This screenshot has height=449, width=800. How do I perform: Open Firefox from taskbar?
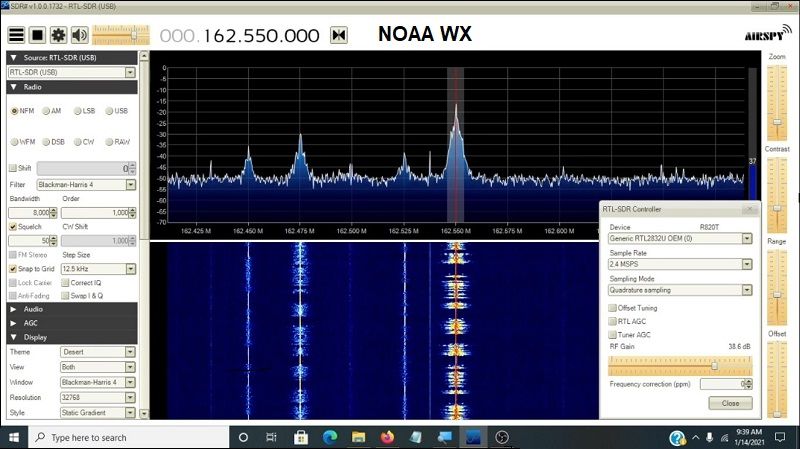pos(387,437)
